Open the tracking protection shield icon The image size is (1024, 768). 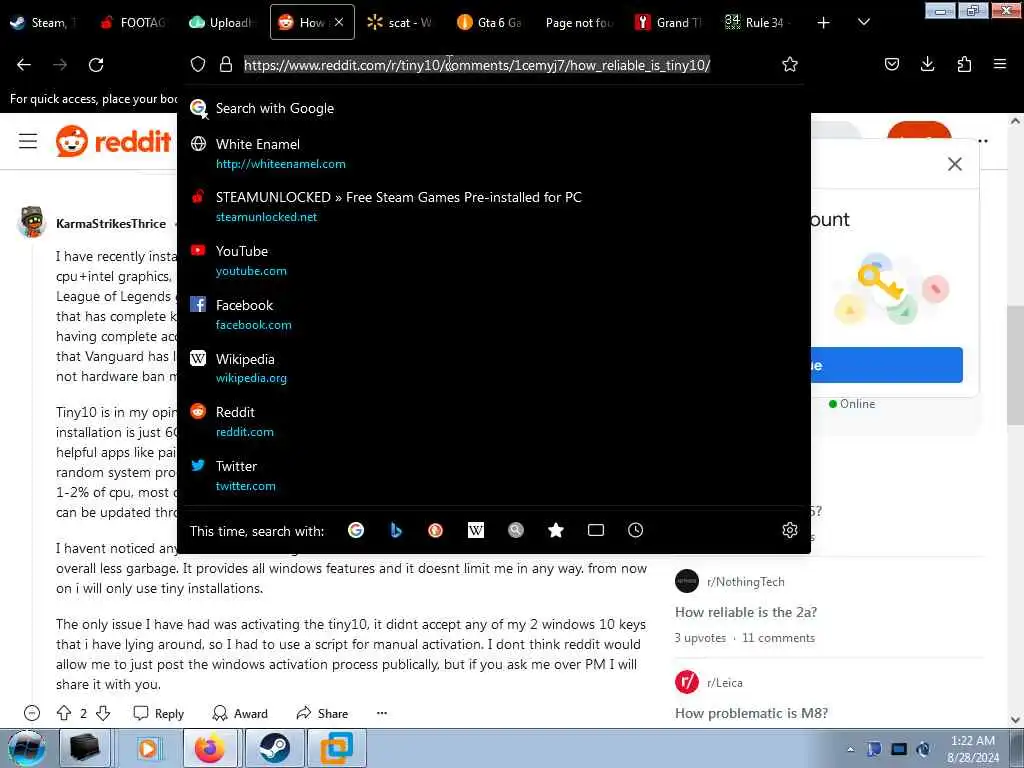pos(198,64)
